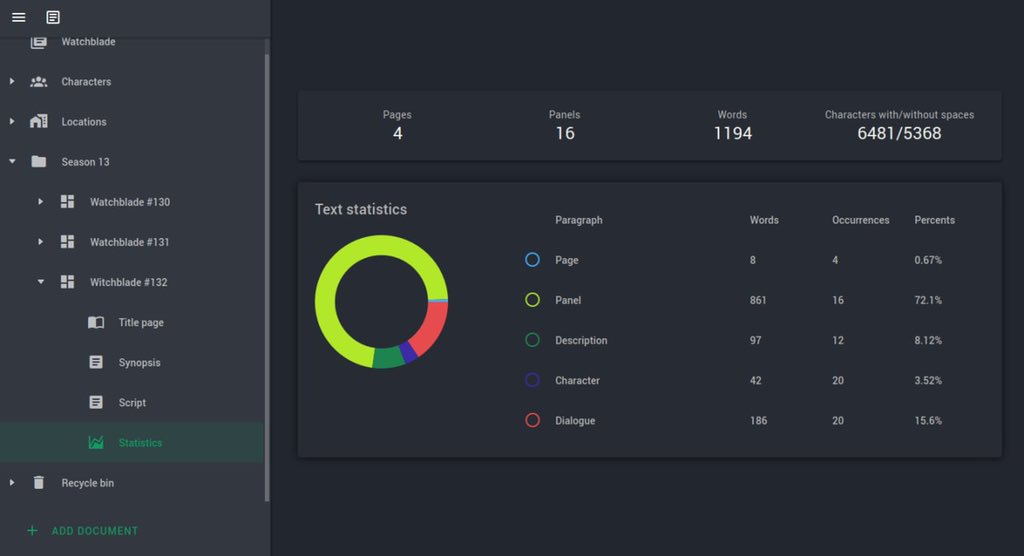Click the document icon in top bar
The width and height of the screenshot is (1024, 556).
tap(53, 17)
